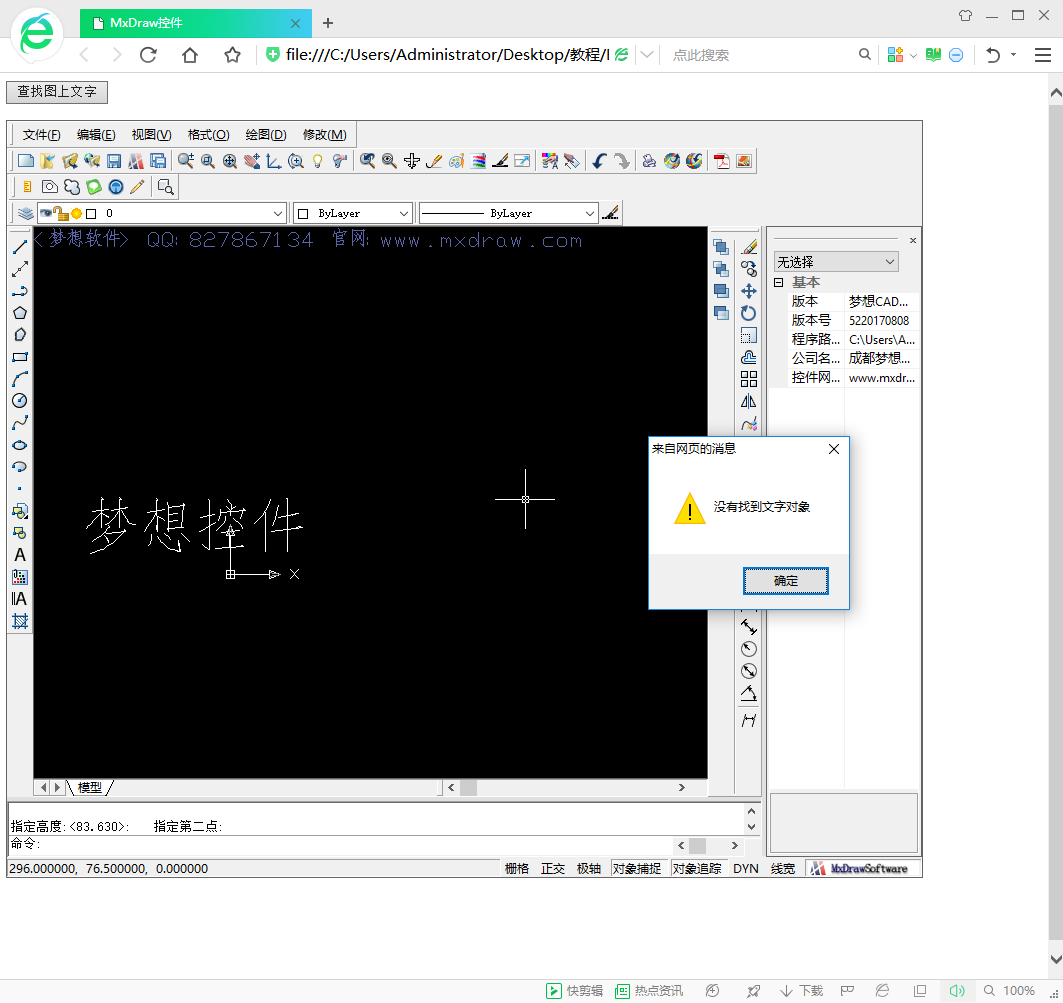Select the Spline curve tool
This screenshot has height=1003, width=1063.
[20, 422]
